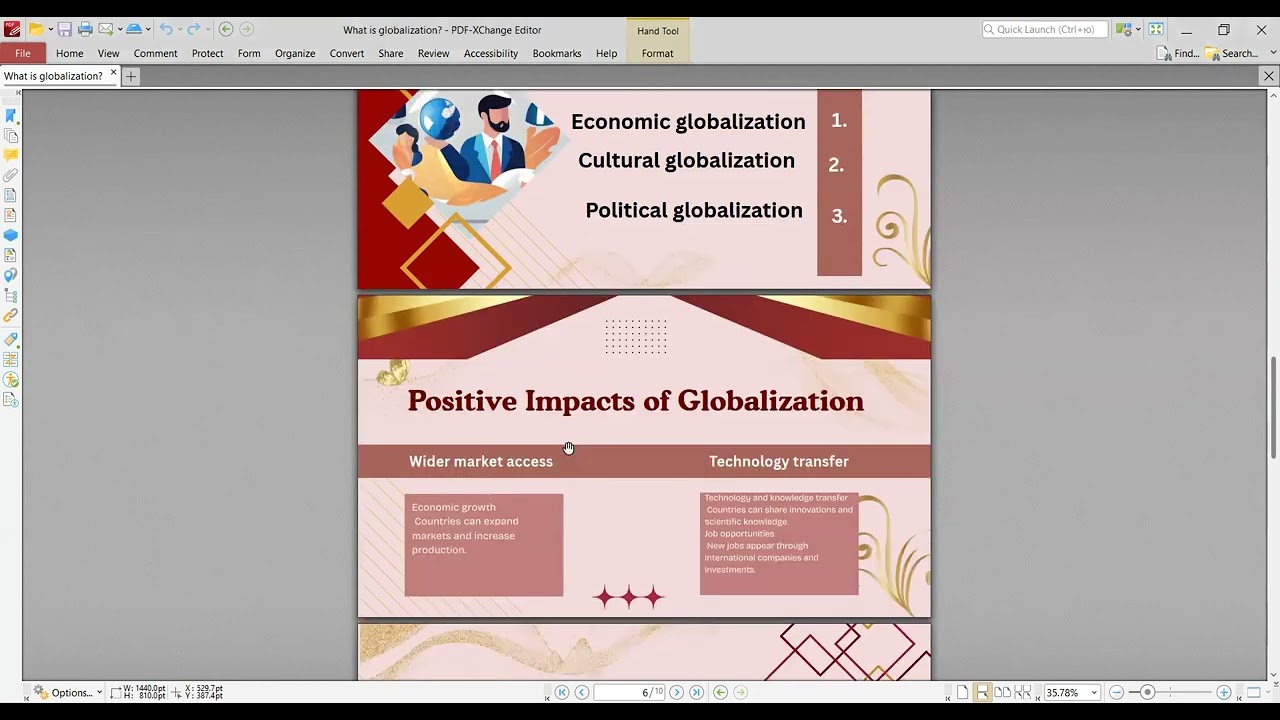Screen dimensions: 1280x720
Task: Go to the next page
Action: coord(677,692)
